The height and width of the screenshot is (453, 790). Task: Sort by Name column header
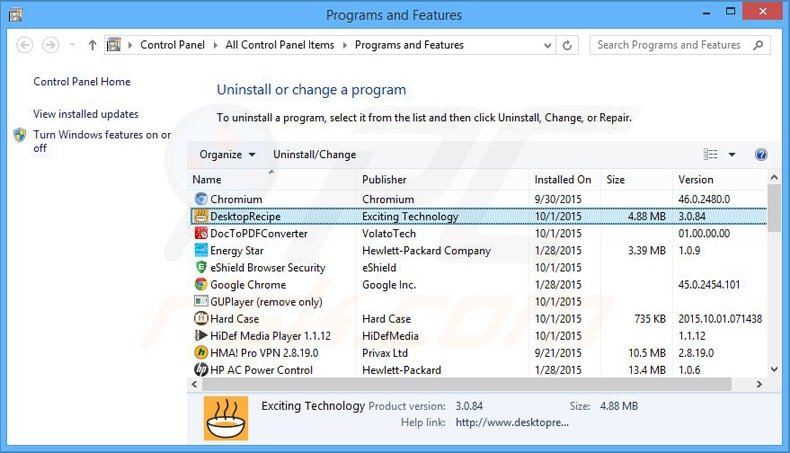(272, 179)
